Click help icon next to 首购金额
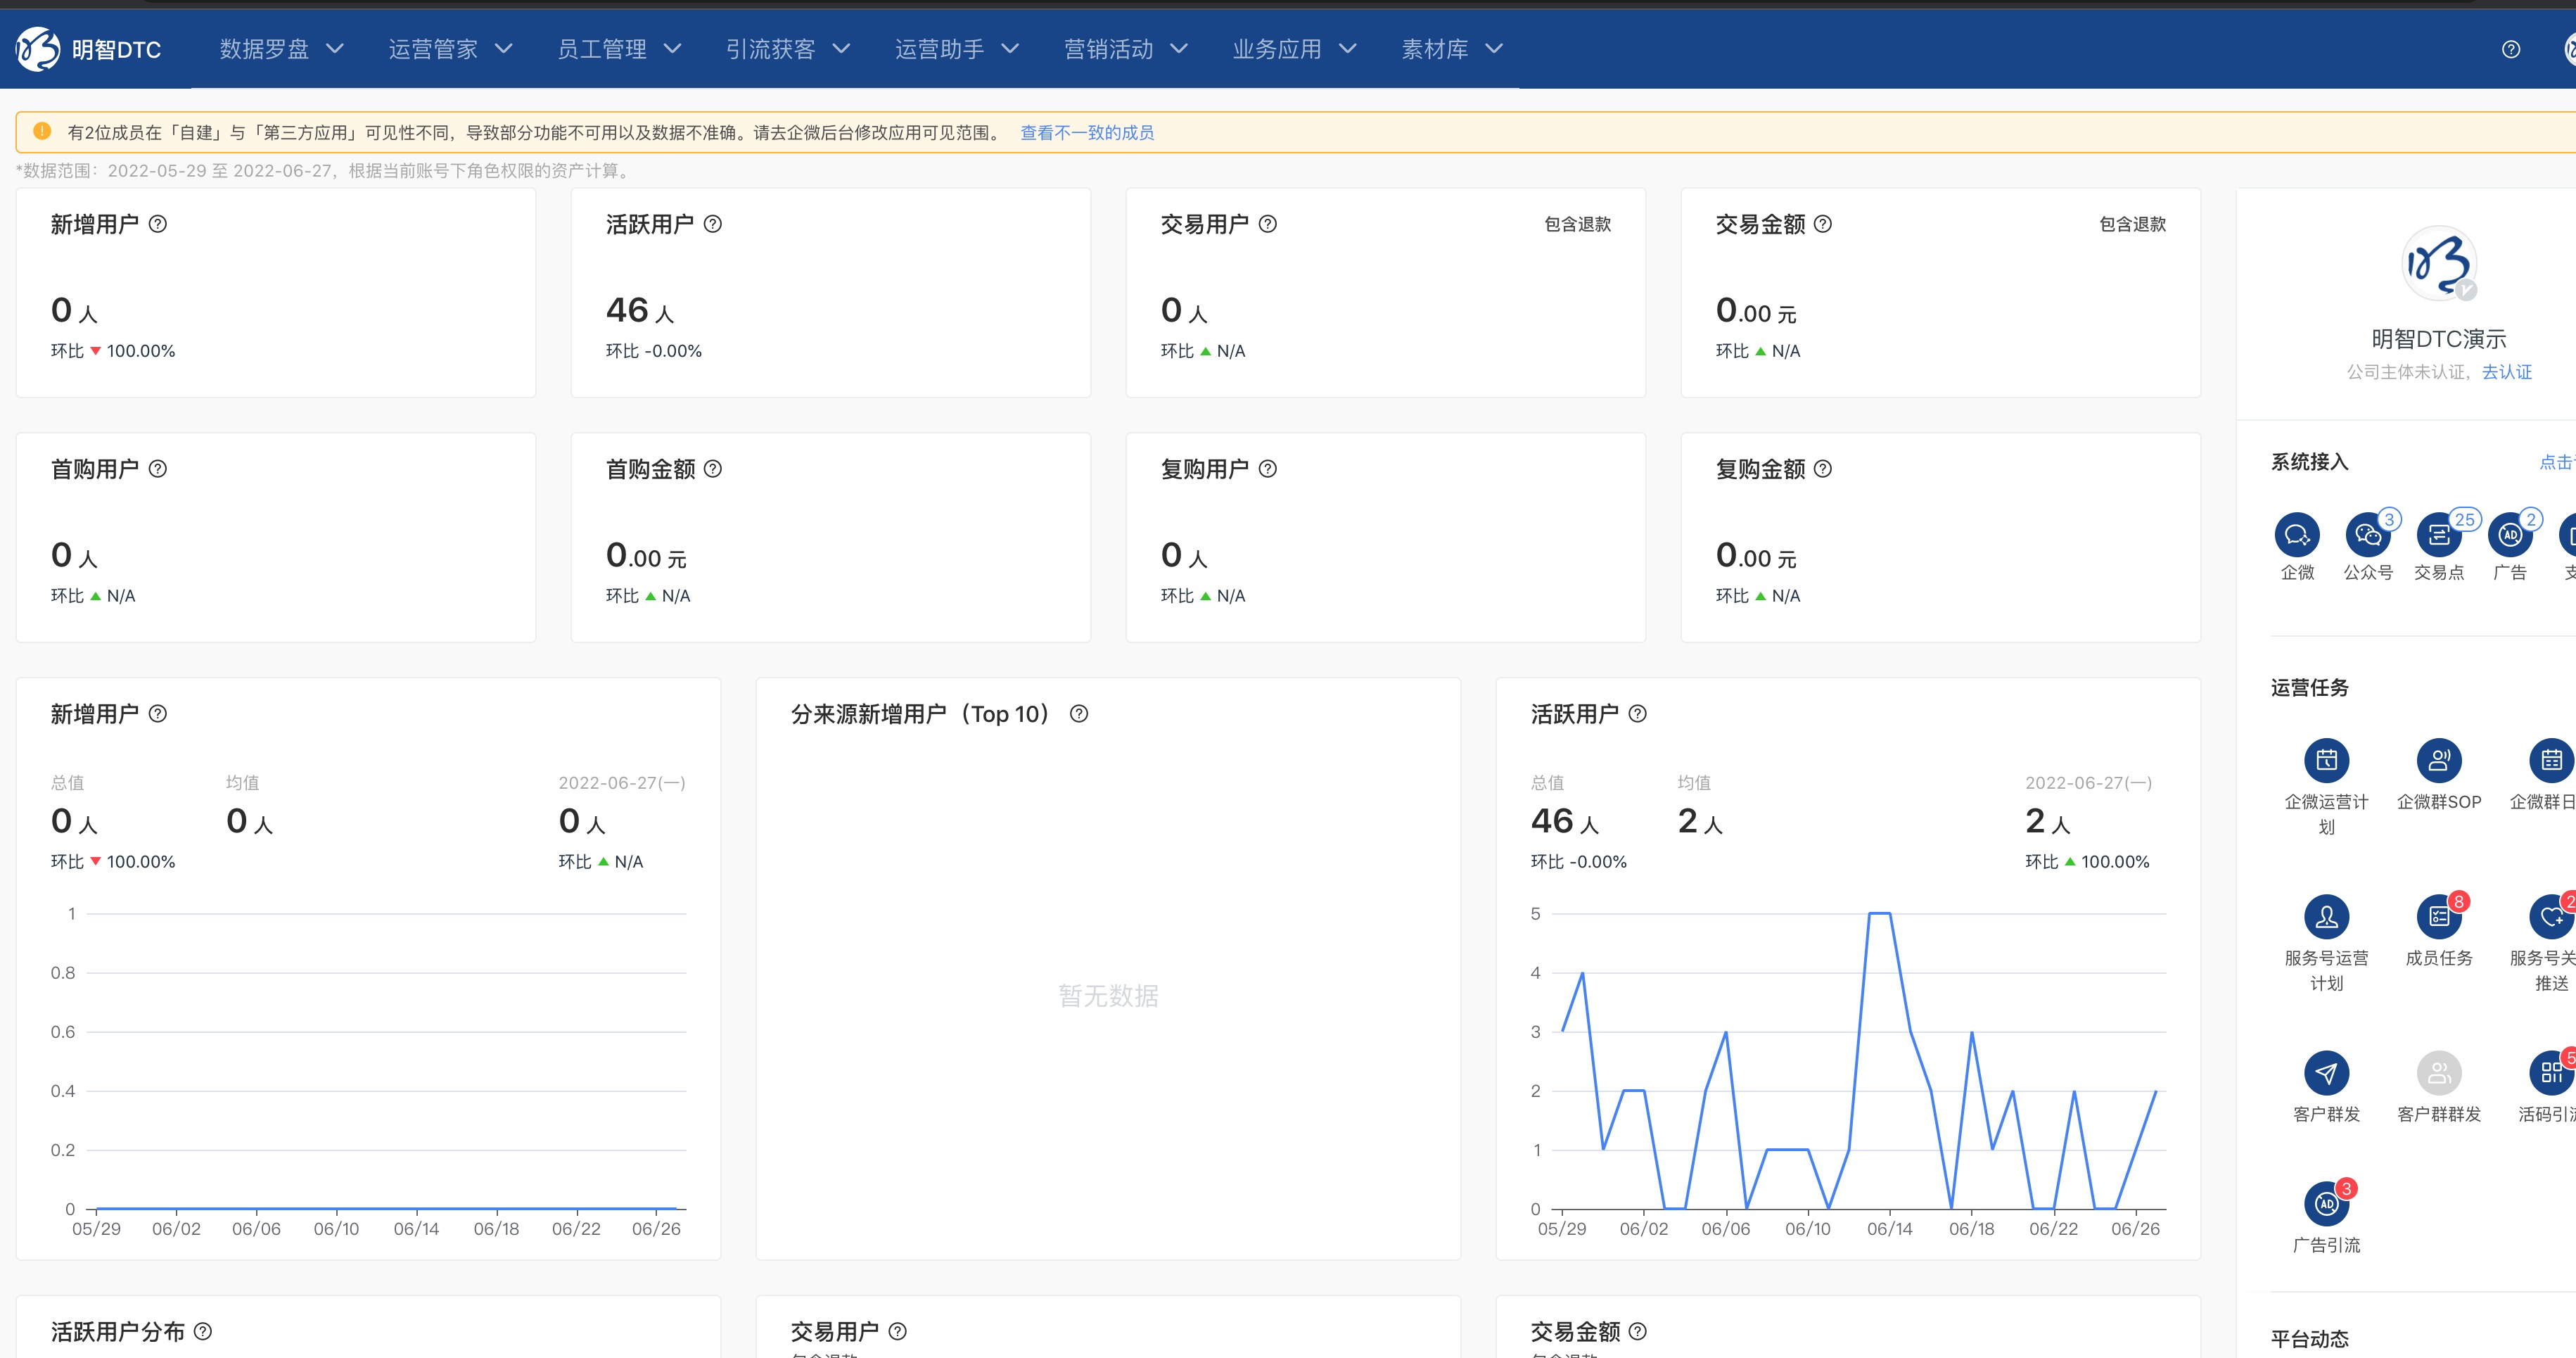The width and height of the screenshot is (2576, 1358). tap(713, 469)
